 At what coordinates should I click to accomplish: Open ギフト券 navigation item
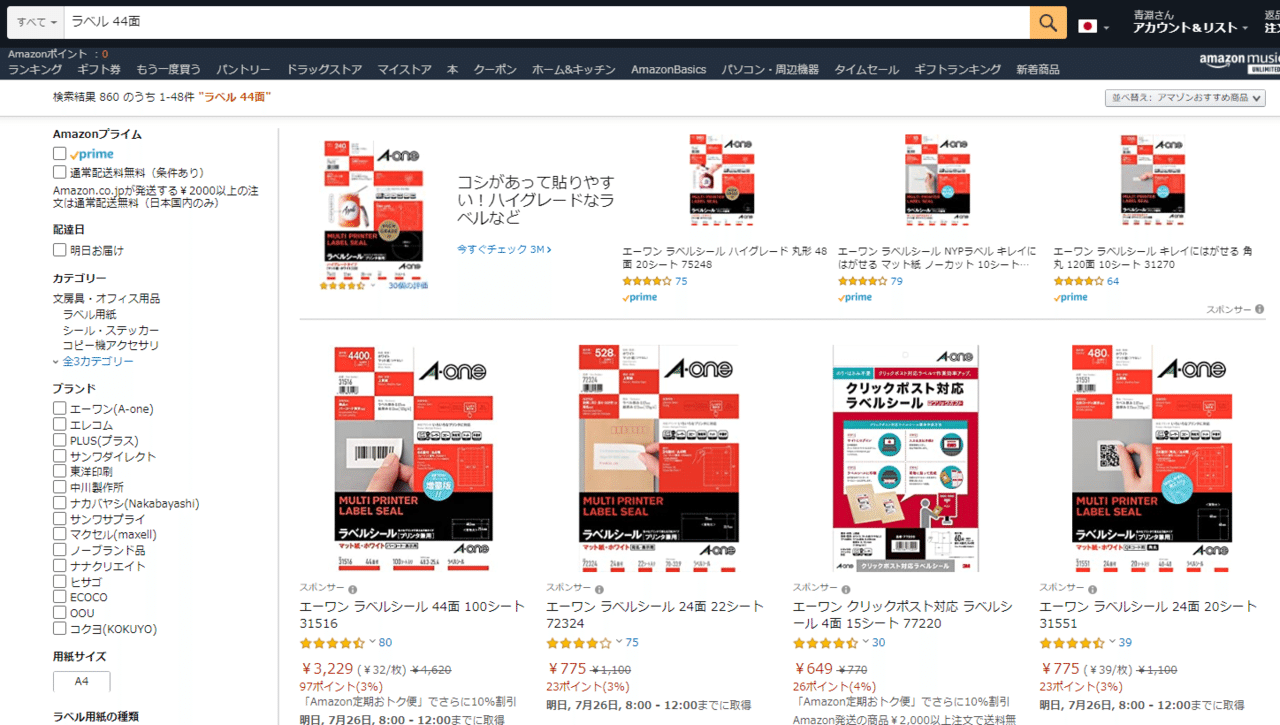click(x=99, y=69)
